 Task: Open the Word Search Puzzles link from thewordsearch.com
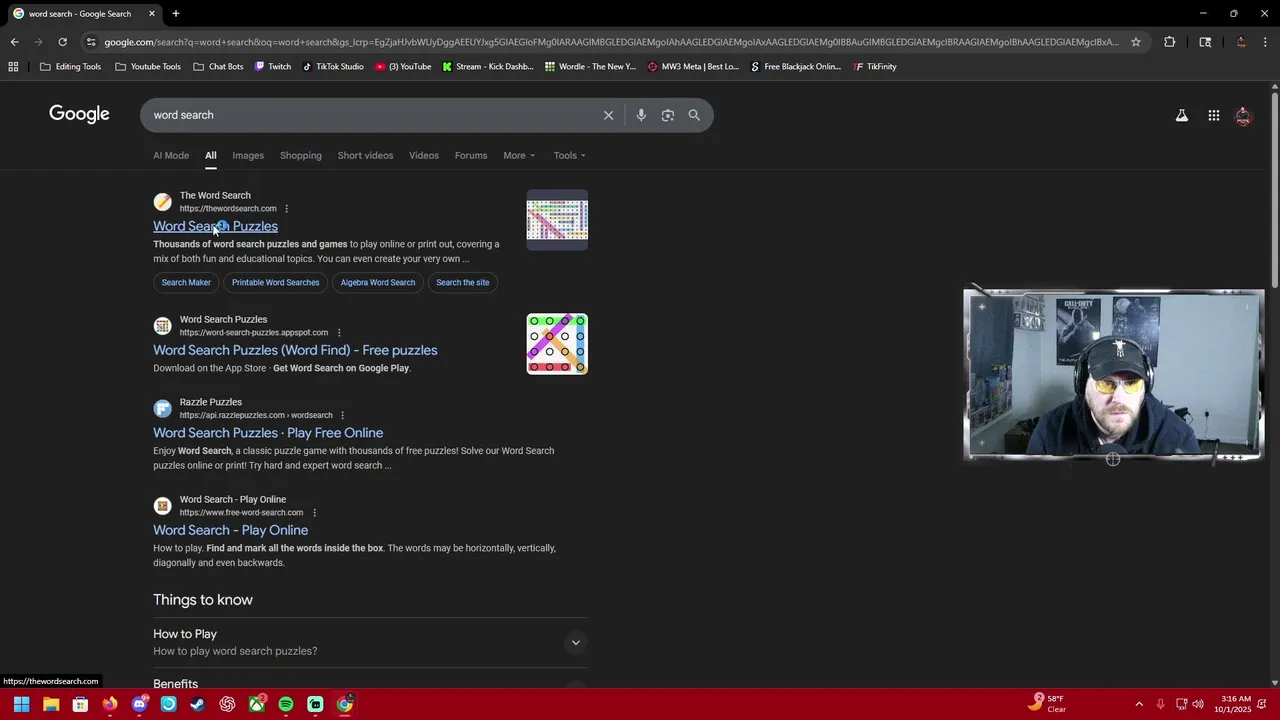[215, 227]
